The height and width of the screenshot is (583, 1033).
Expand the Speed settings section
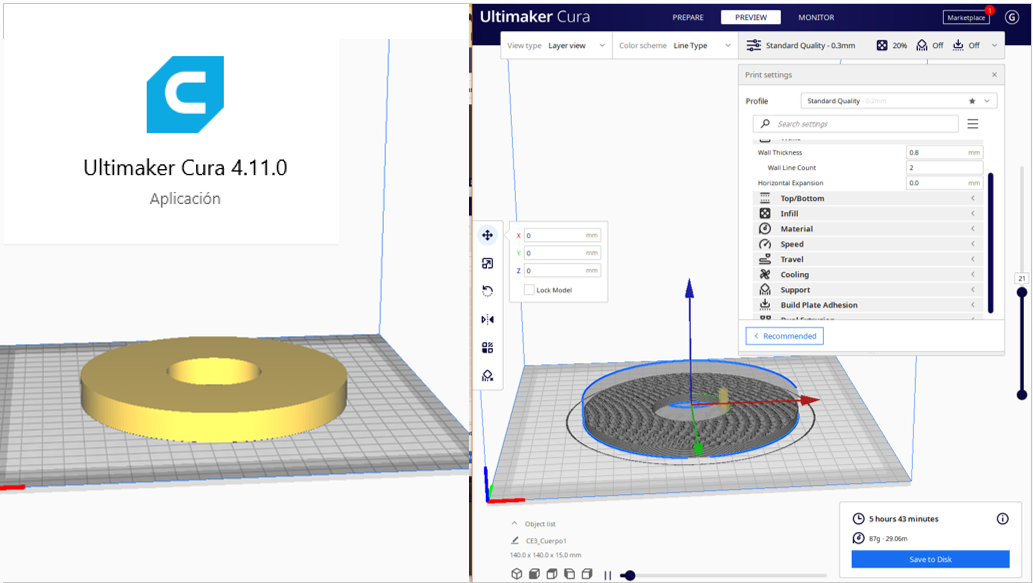click(867, 244)
